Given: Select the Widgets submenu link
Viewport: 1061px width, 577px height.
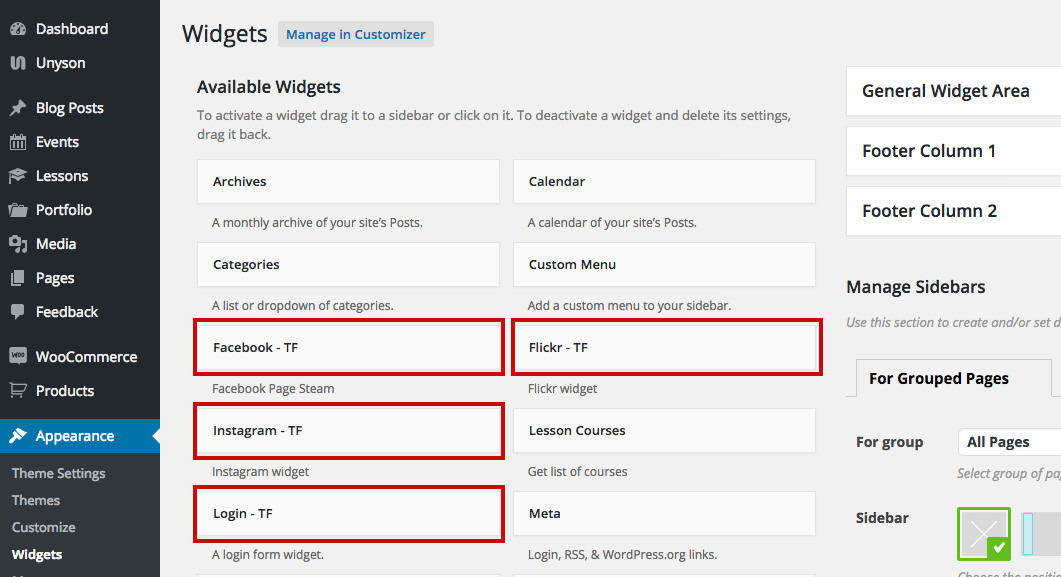Looking at the screenshot, I should pyautogui.click(x=37, y=555).
